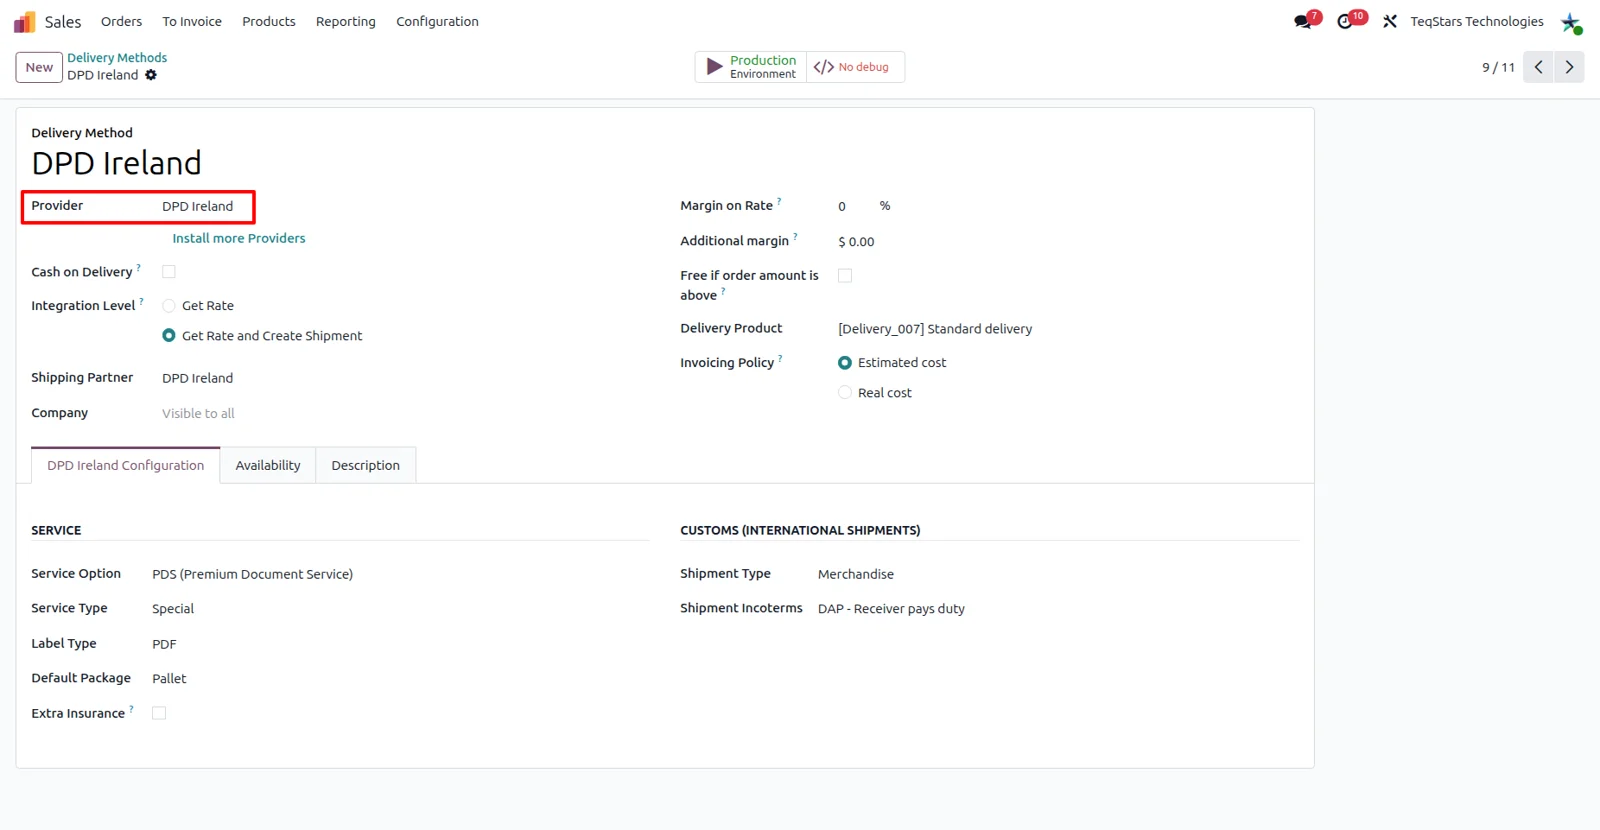Show Invoicing Policy help tooltip
Image resolution: width=1600 pixels, height=830 pixels.
tap(780, 358)
